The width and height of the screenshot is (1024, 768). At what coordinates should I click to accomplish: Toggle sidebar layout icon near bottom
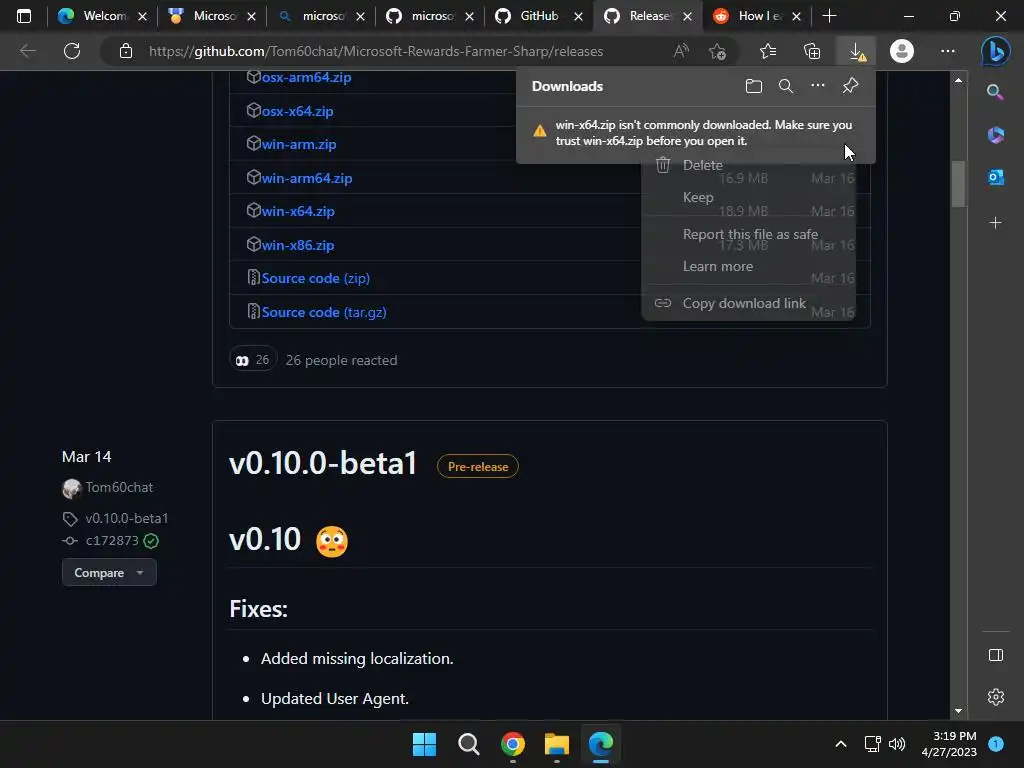[995, 655]
